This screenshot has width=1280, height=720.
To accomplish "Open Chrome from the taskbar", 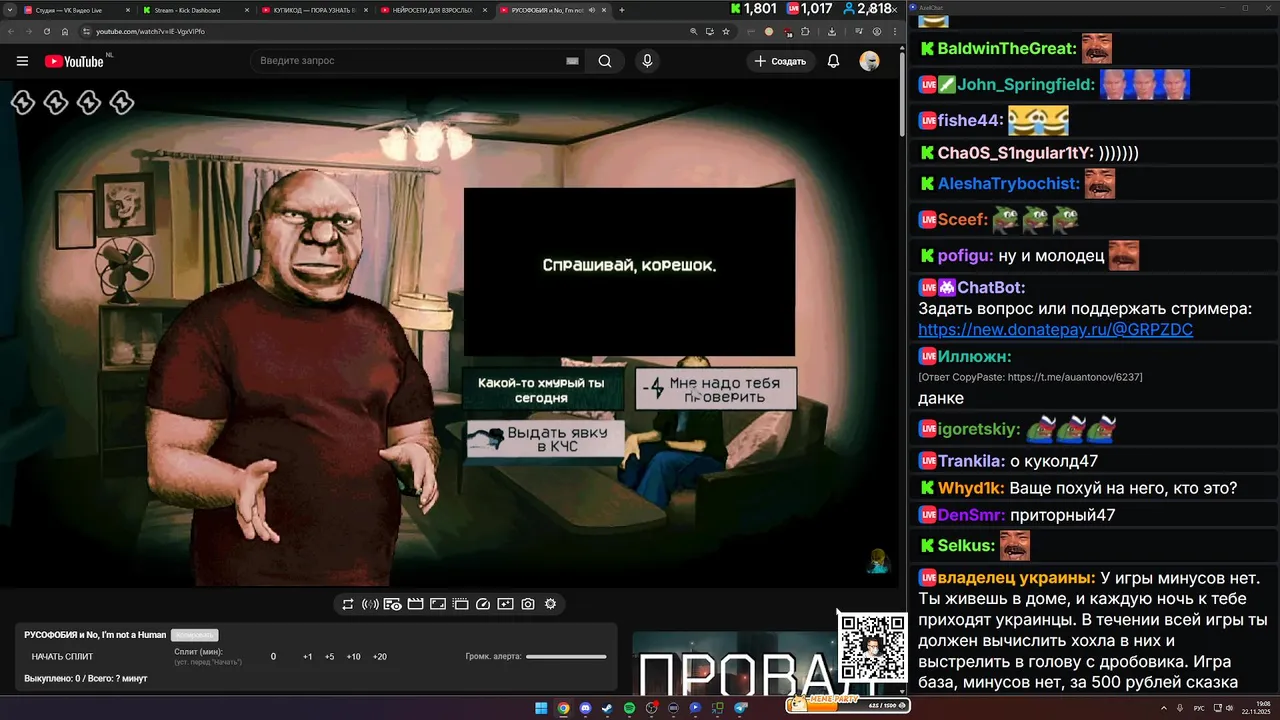I will [563, 708].
